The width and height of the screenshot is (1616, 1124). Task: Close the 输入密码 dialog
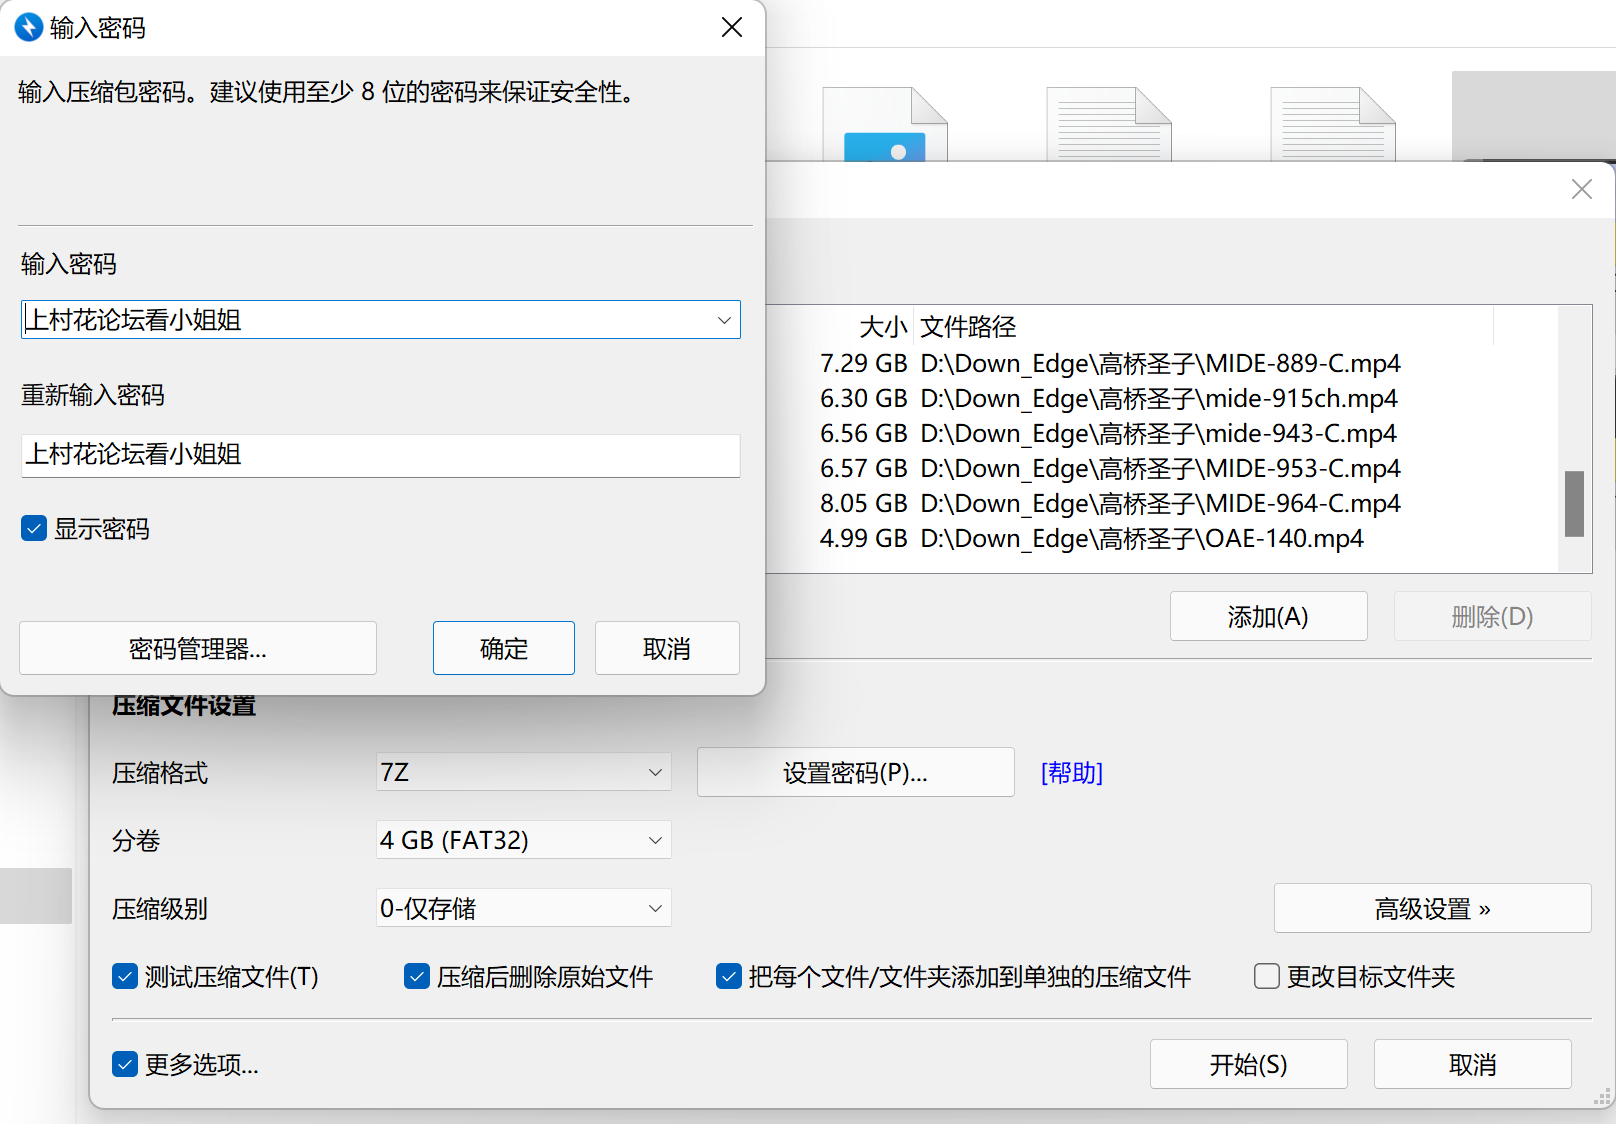click(x=732, y=27)
